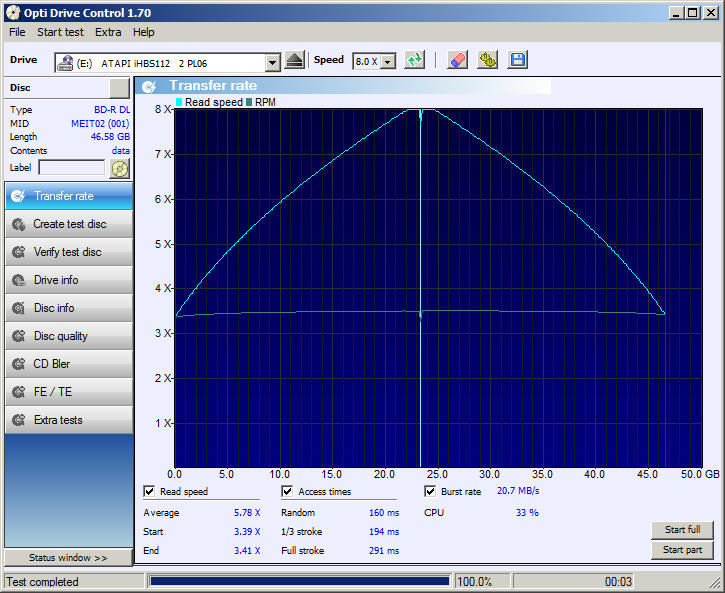725x593 pixels.
Task: Open the Disc quality test
Action: (69, 336)
